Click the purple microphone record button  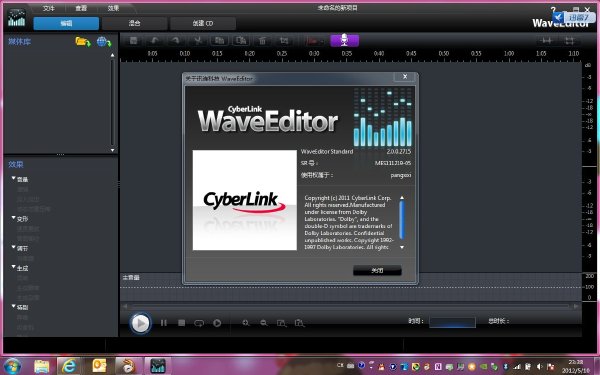pos(344,40)
